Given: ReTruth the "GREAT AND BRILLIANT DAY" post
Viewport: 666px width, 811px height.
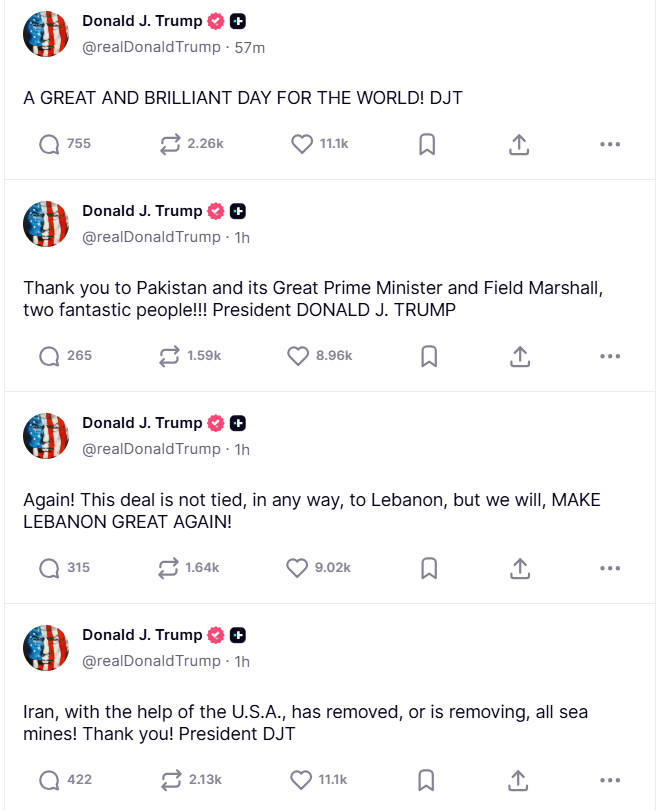Looking at the screenshot, I should pyautogui.click(x=169, y=144).
